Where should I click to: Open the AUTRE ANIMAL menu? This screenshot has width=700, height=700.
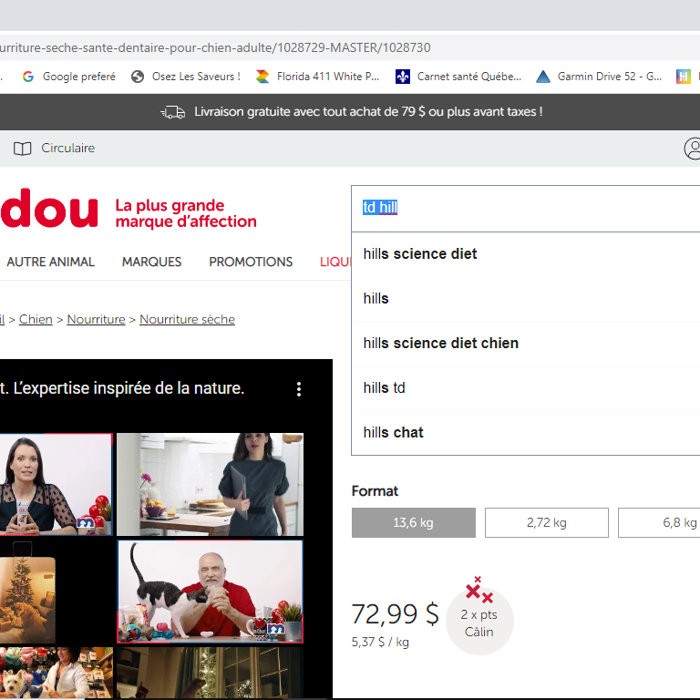pos(50,262)
